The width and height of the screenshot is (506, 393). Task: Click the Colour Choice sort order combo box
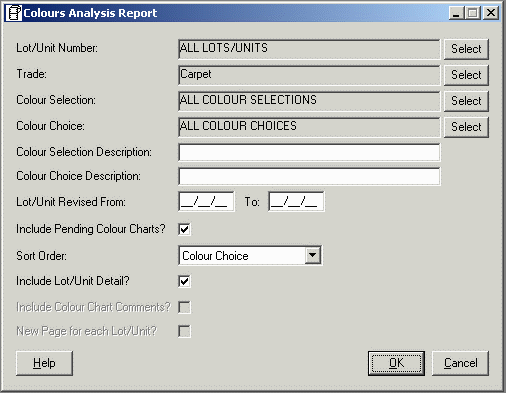click(x=250, y=256)
